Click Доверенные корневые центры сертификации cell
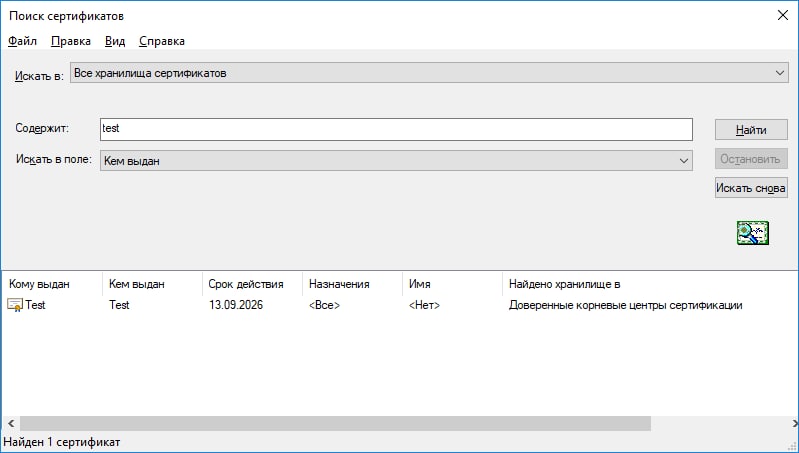Image resolution: width=799 pixels, height=453 pixels. pyautogui.click(x=625, y=305)
